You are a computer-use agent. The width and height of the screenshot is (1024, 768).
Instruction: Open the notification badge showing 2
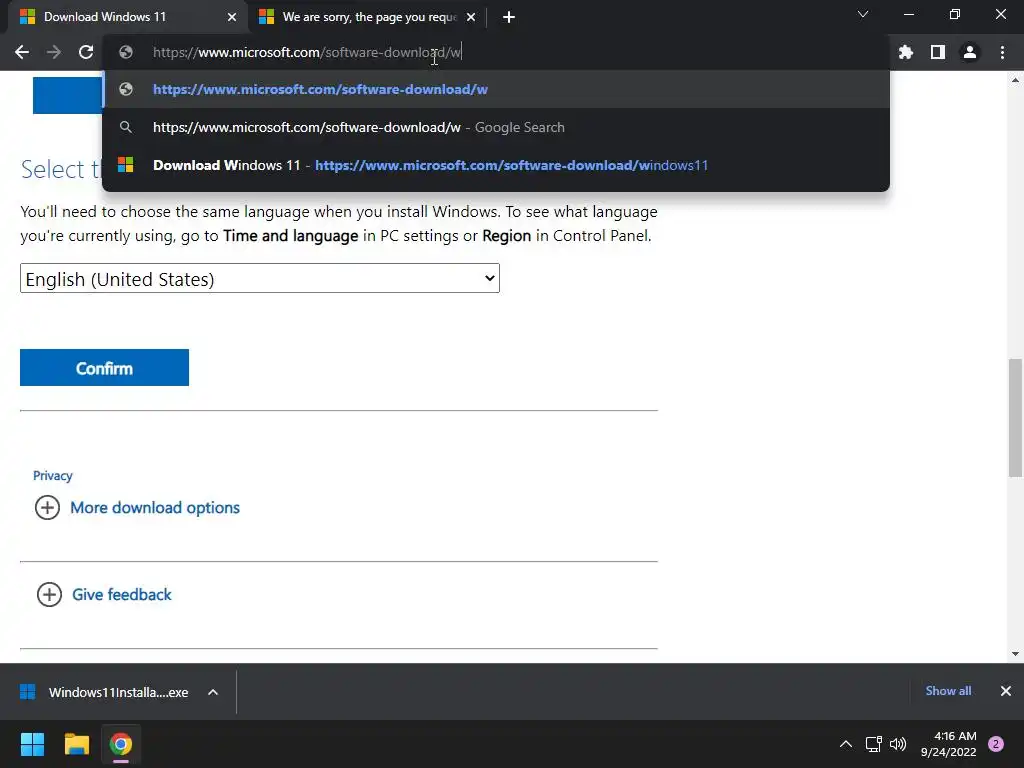click(996, 744)
